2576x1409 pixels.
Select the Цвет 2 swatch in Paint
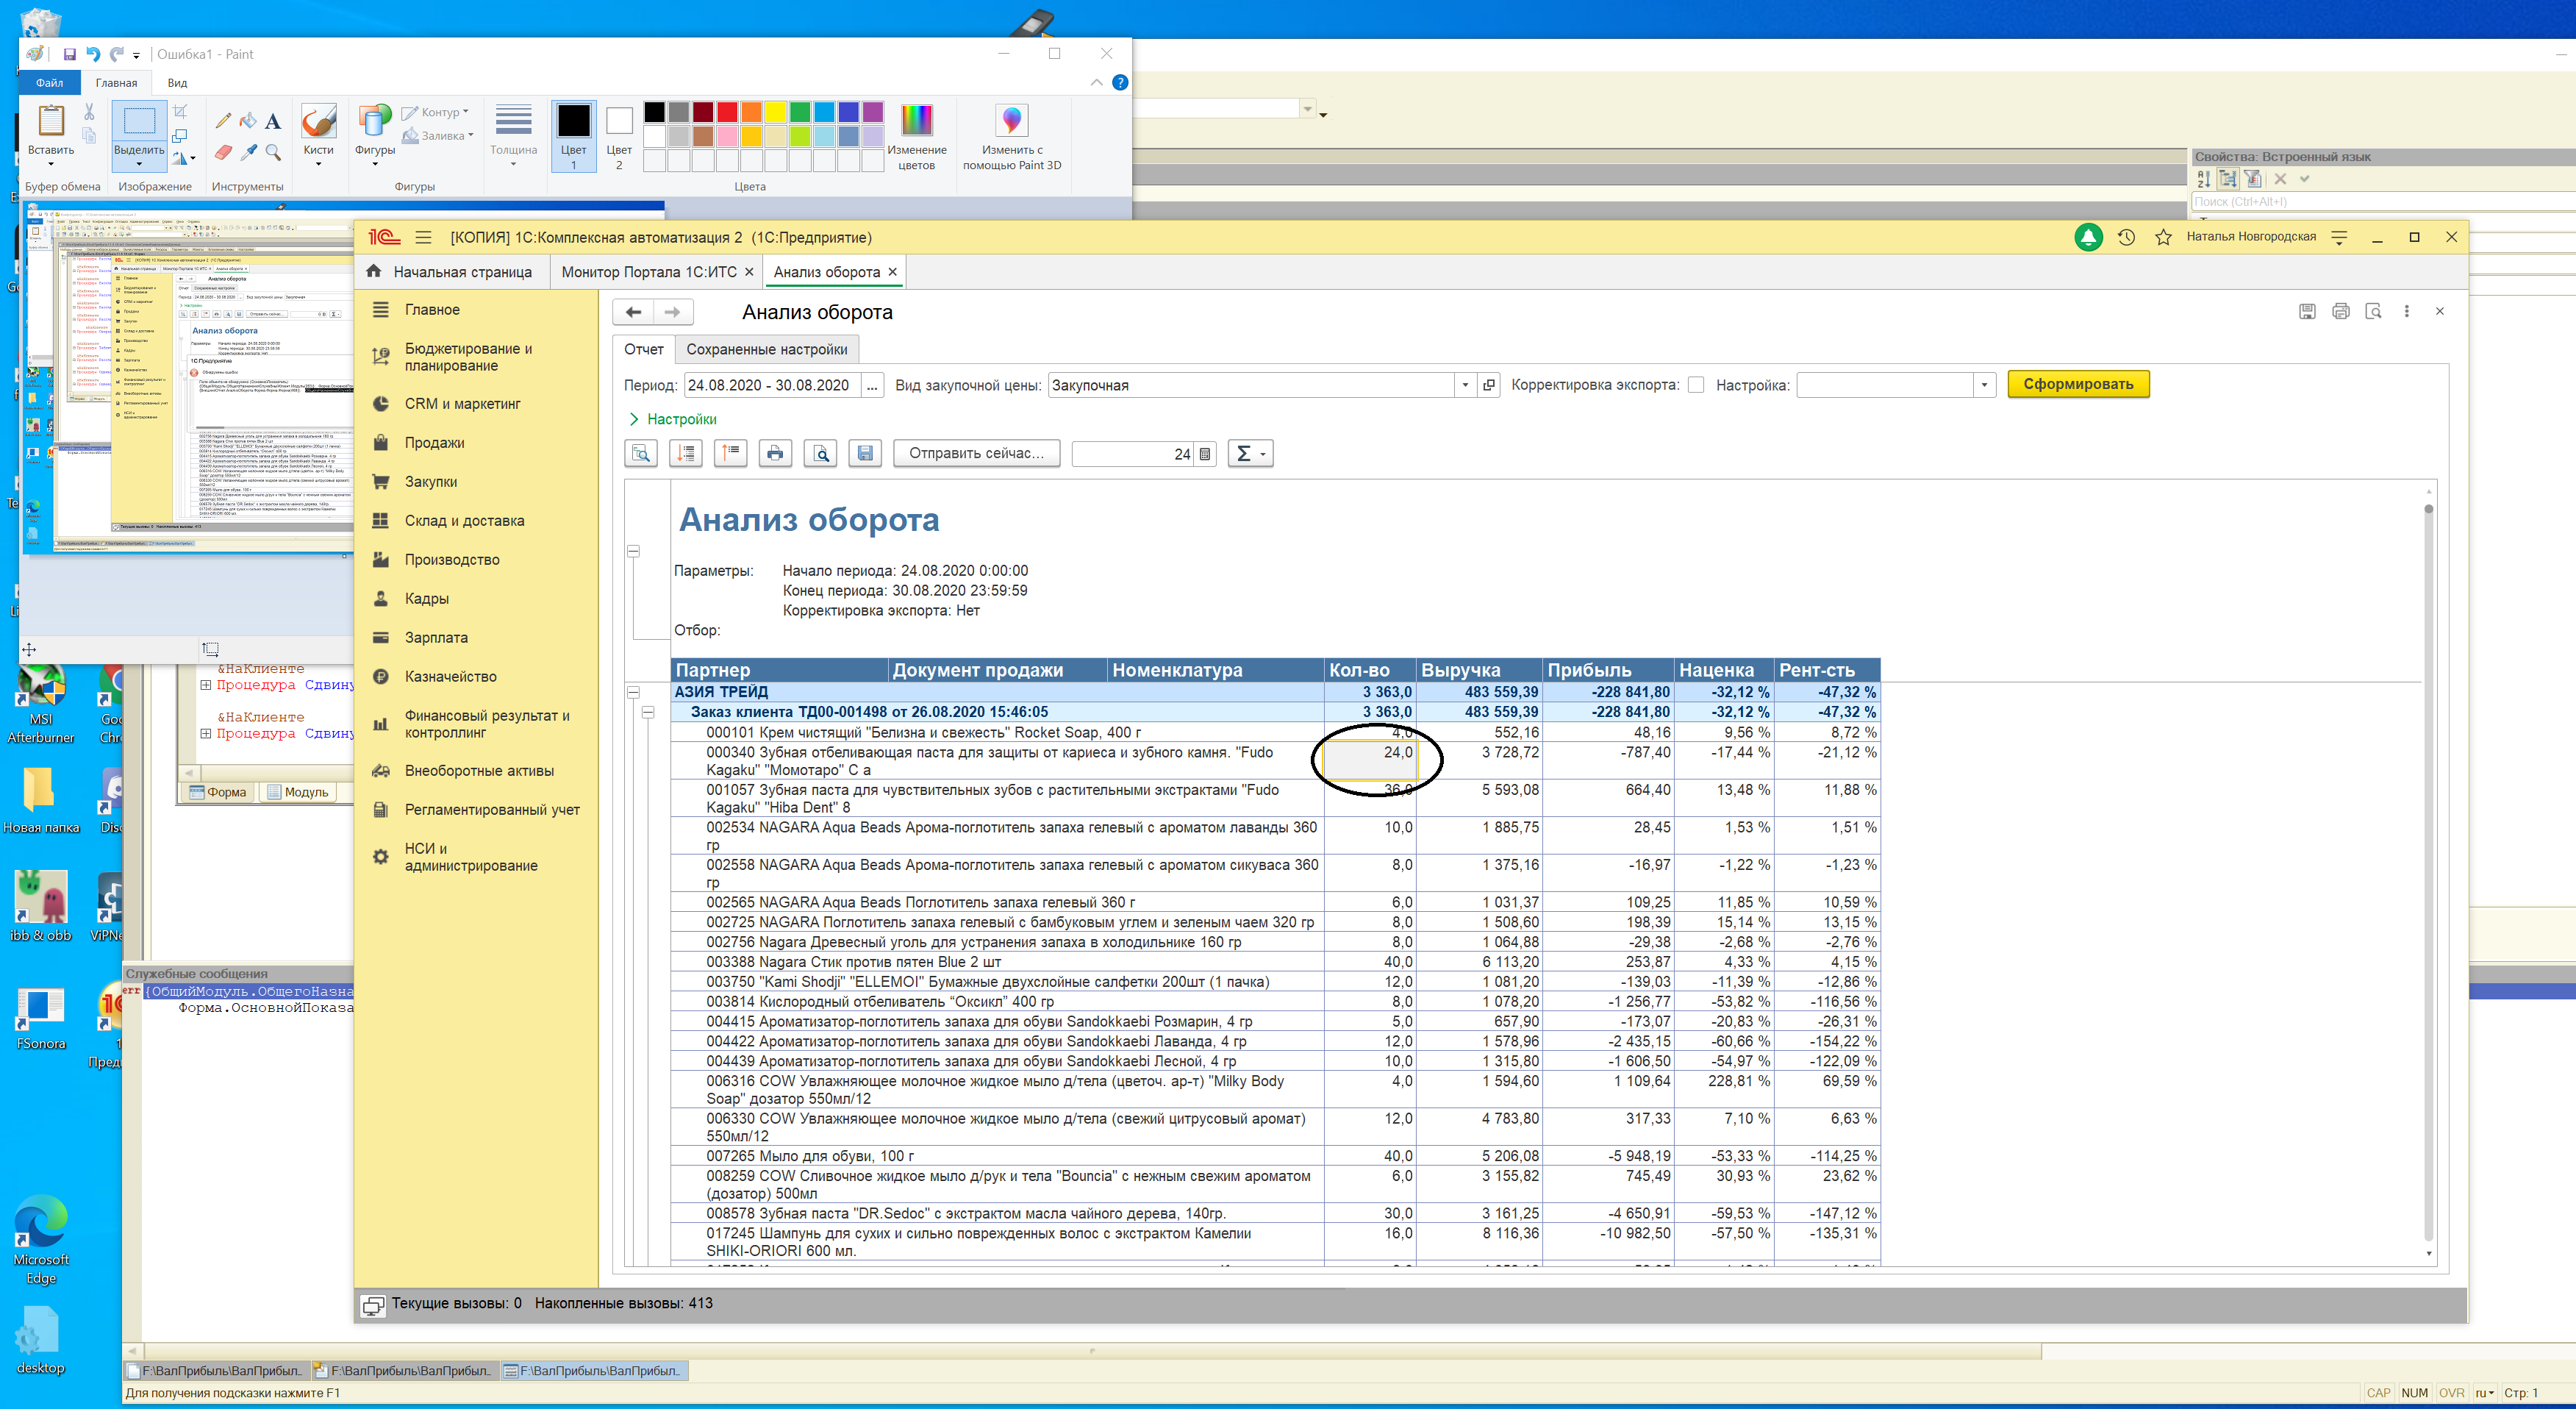point(619,136)
